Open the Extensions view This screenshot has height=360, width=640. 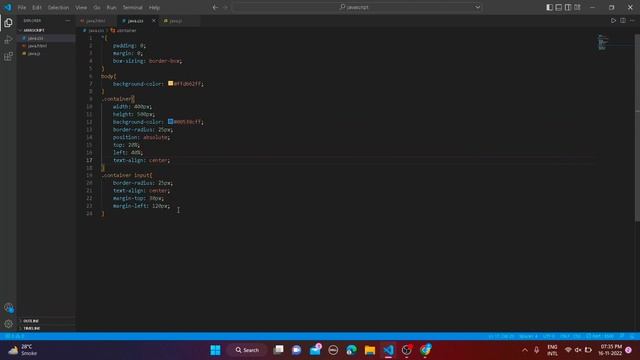point(8,56)
